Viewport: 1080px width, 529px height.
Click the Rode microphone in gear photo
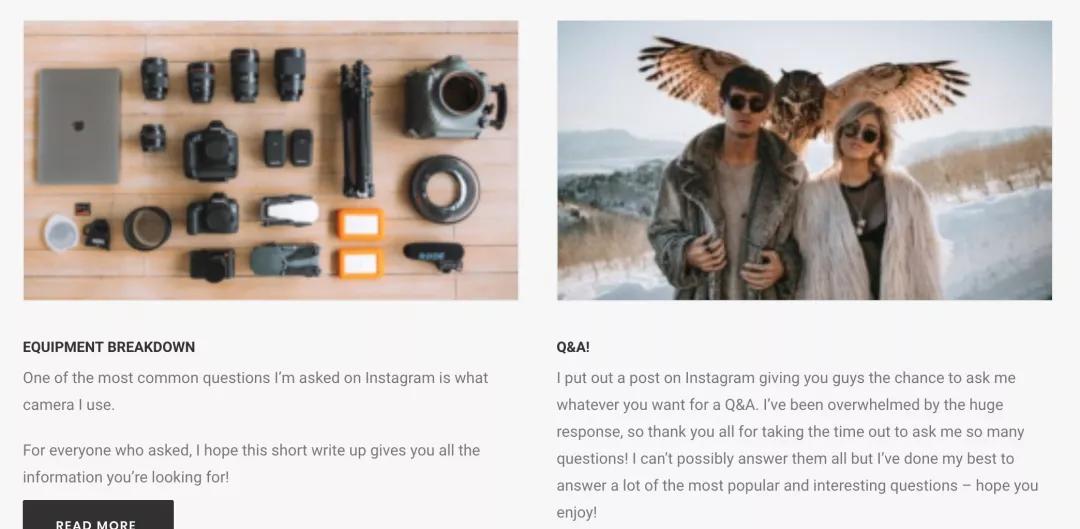pyautogui.click(x=433, y=256)
